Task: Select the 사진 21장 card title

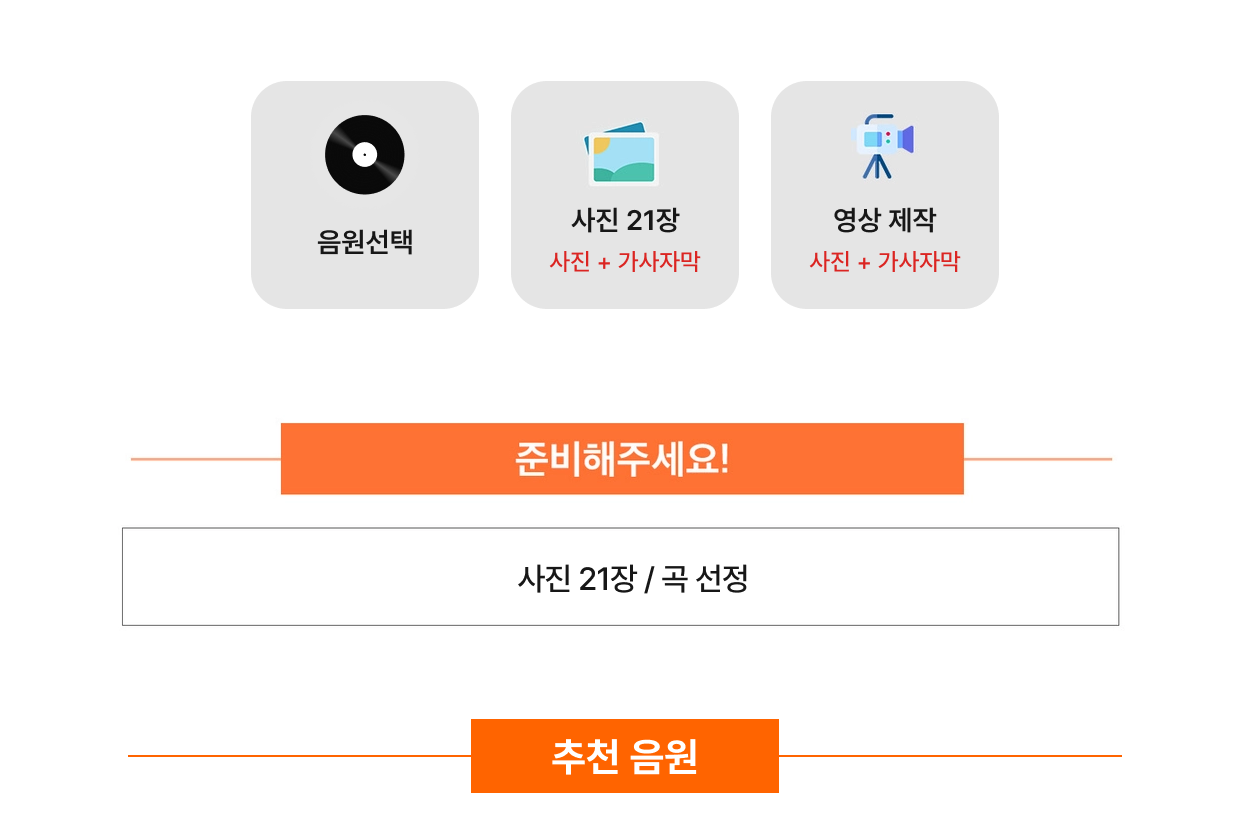Action: click(625, 220)
